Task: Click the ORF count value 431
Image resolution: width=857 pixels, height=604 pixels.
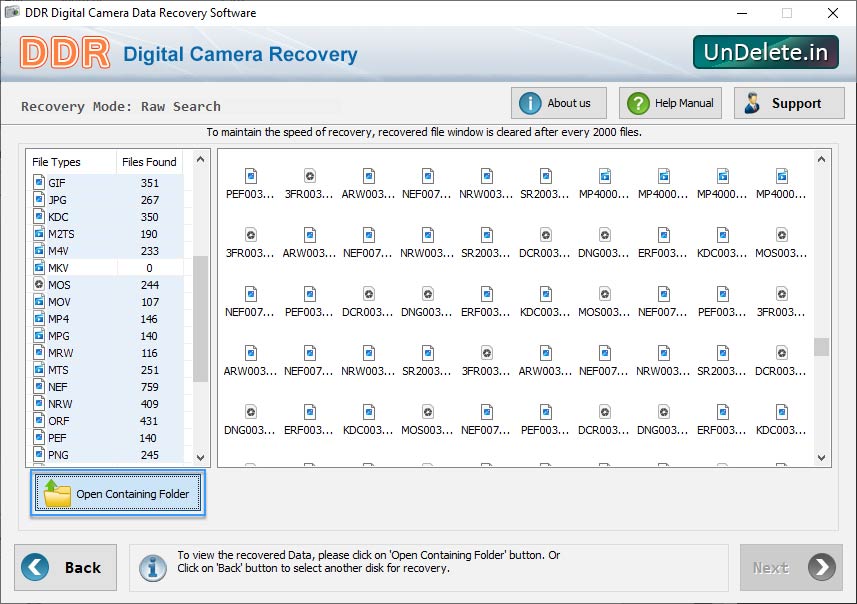Action: click(x=149, y=421)
